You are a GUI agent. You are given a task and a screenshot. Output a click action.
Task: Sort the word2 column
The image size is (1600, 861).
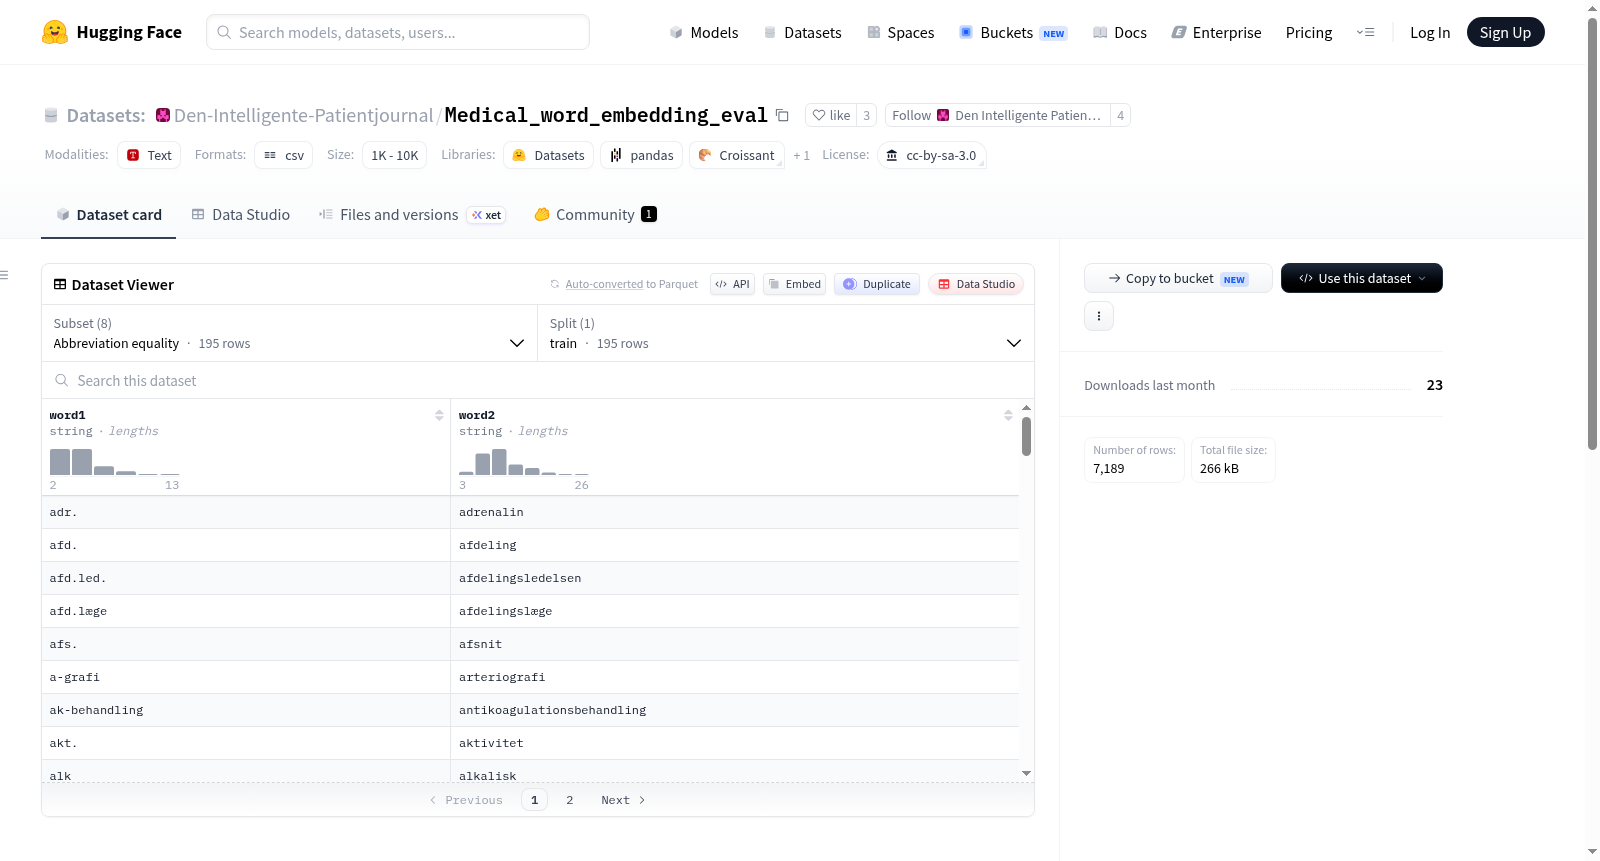tap(1008, 415)
